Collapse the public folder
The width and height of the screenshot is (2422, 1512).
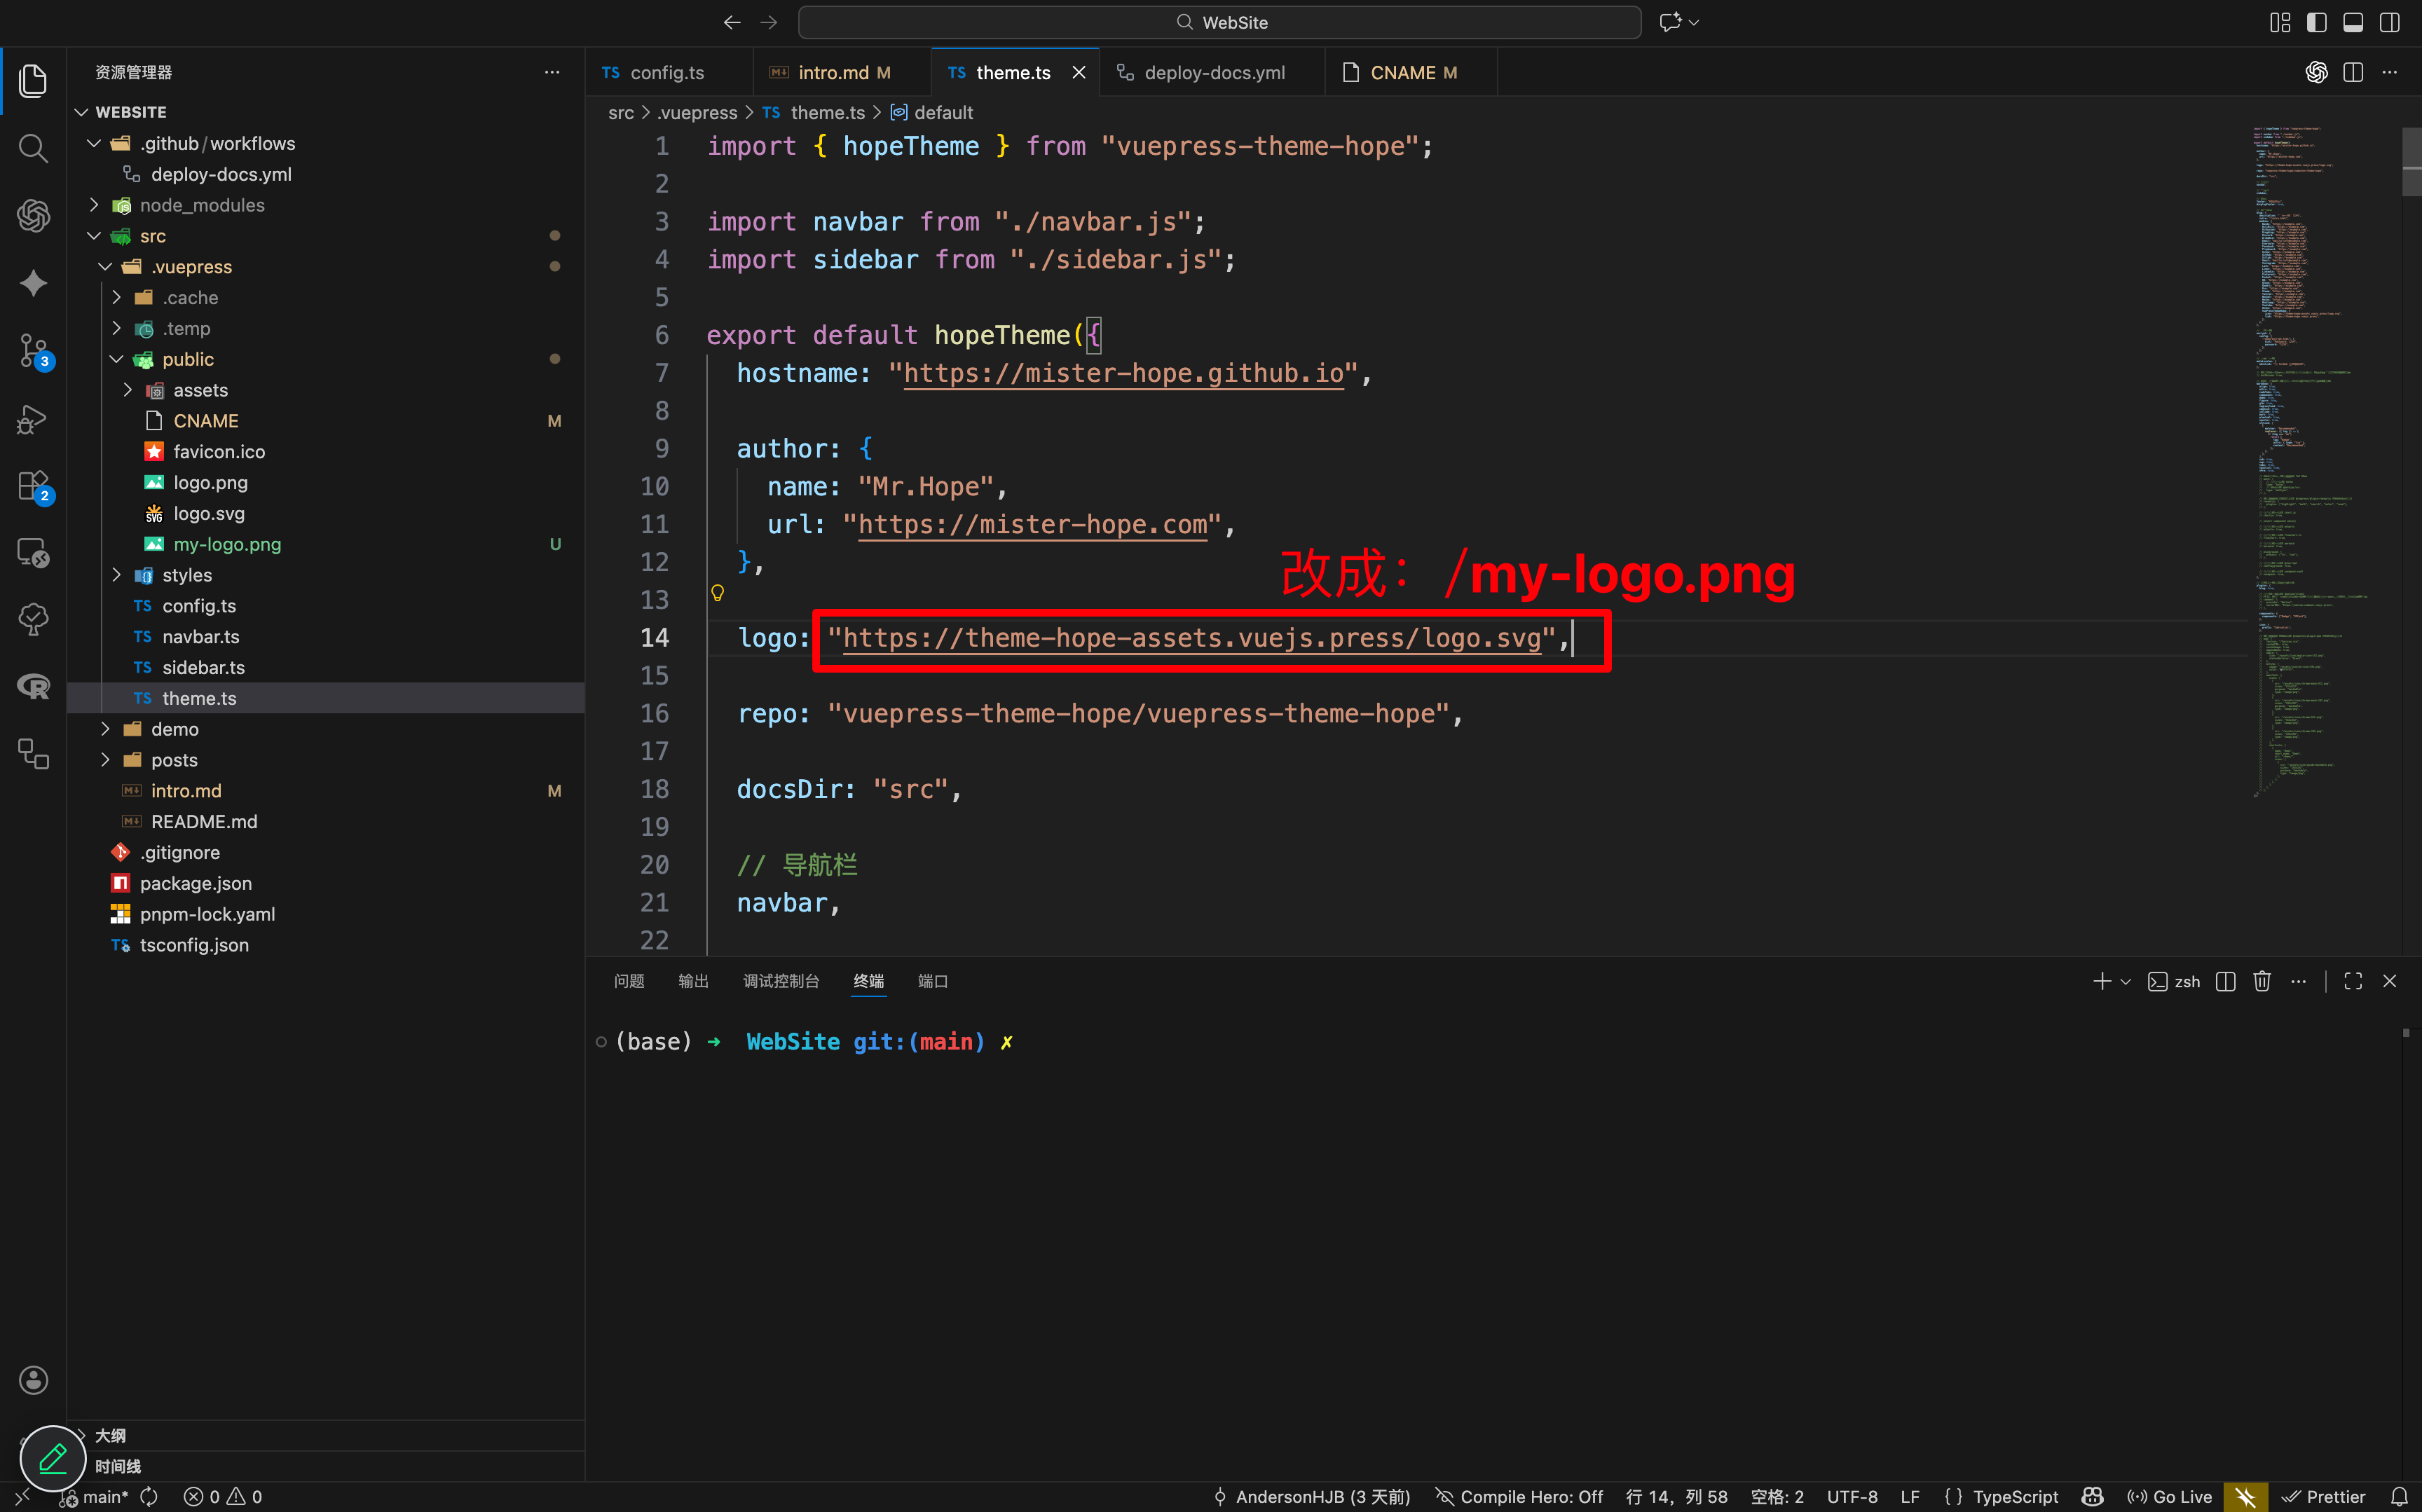pos(116,359)
